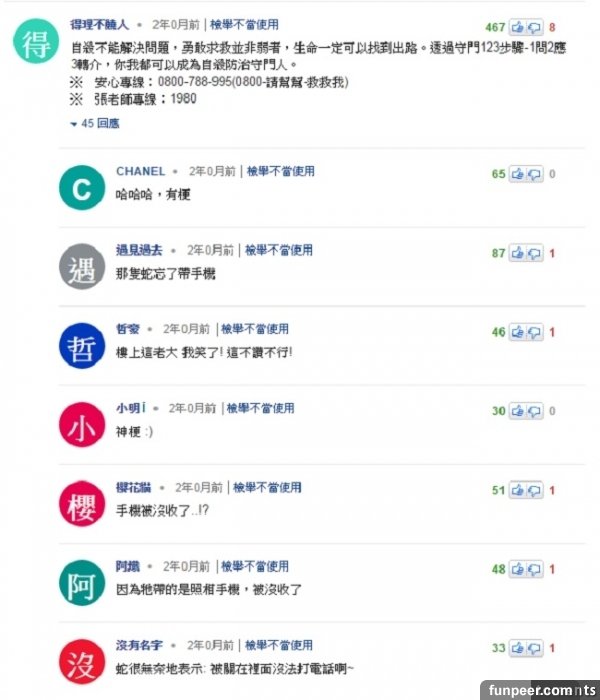Thumbs down 阿鐵's comment

pyautogui.click(x=535, y=569)
